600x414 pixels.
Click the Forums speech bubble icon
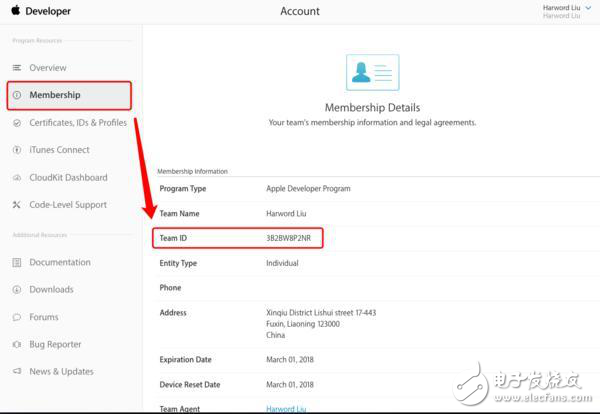coord(17,317)
